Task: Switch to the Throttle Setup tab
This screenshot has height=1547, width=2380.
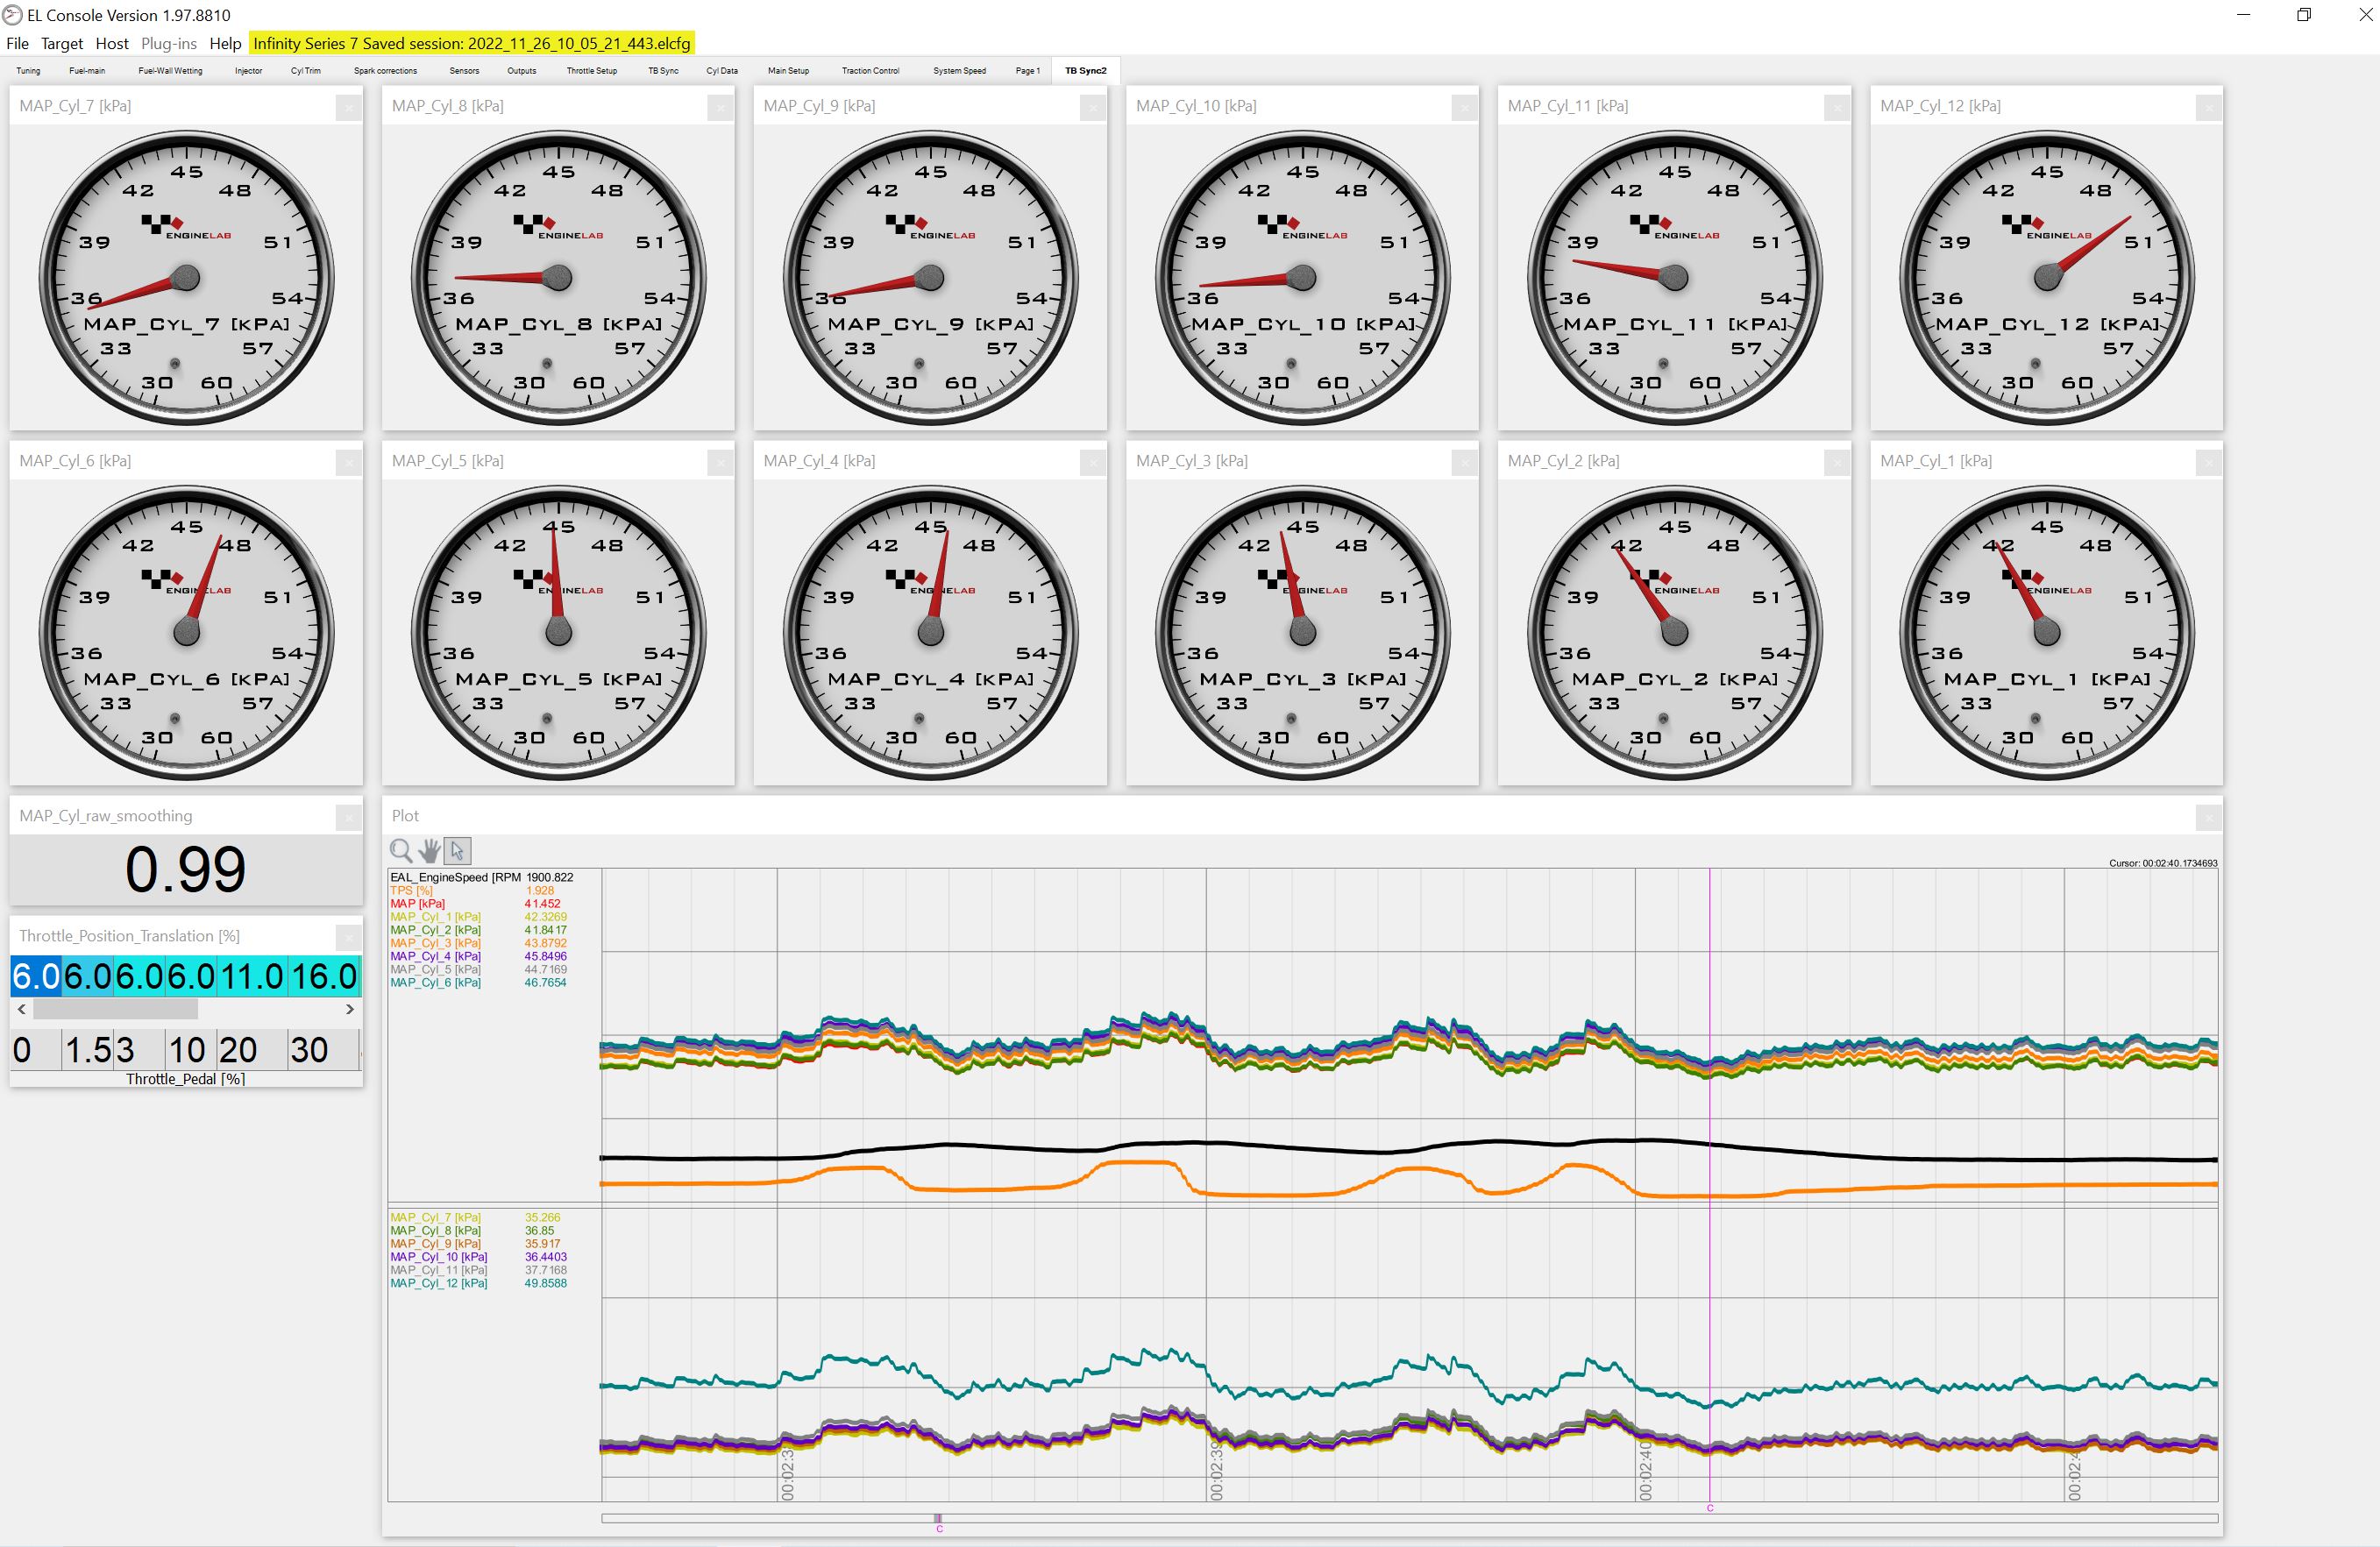Action: tap(591, 71)
